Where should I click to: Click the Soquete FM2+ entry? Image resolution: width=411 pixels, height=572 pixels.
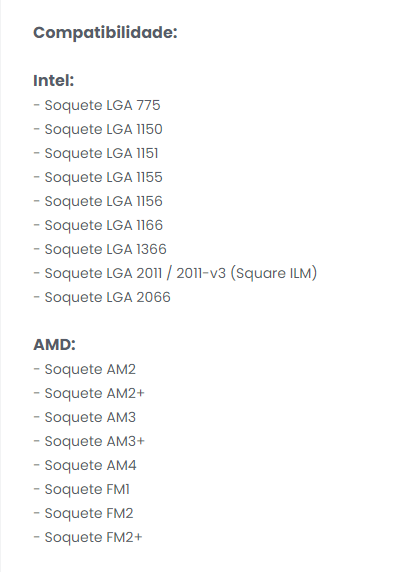(x=88, y=538)
